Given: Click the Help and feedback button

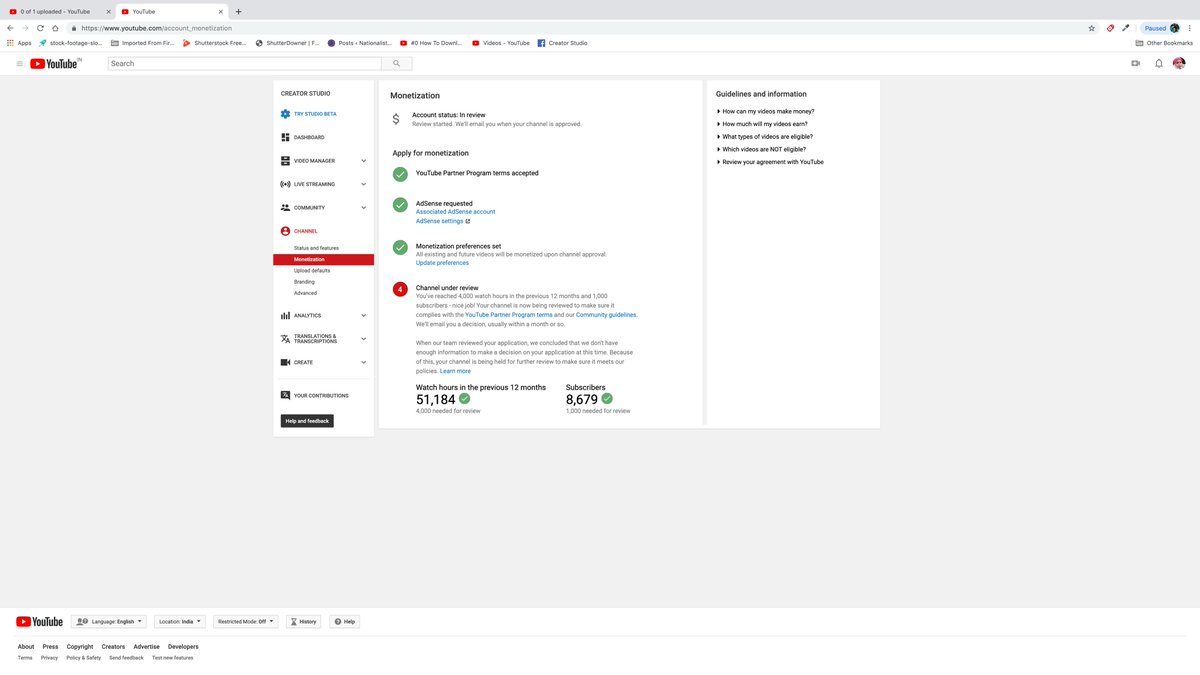Looking at the screenshot, I should coord(307,421).
